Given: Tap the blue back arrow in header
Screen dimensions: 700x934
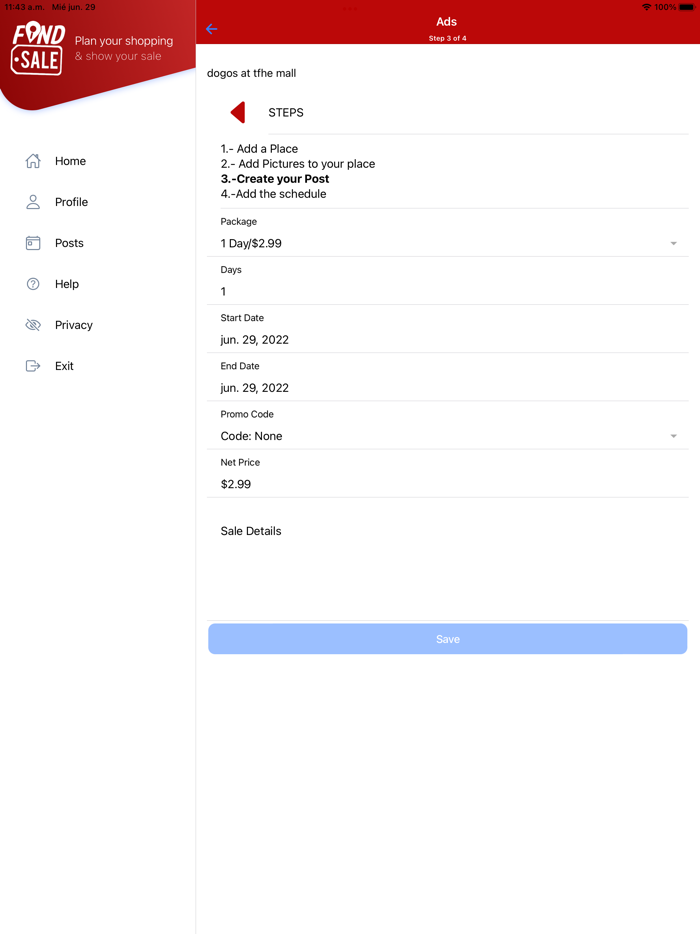Looking at the screenshot, I should [x=211, y=29].
